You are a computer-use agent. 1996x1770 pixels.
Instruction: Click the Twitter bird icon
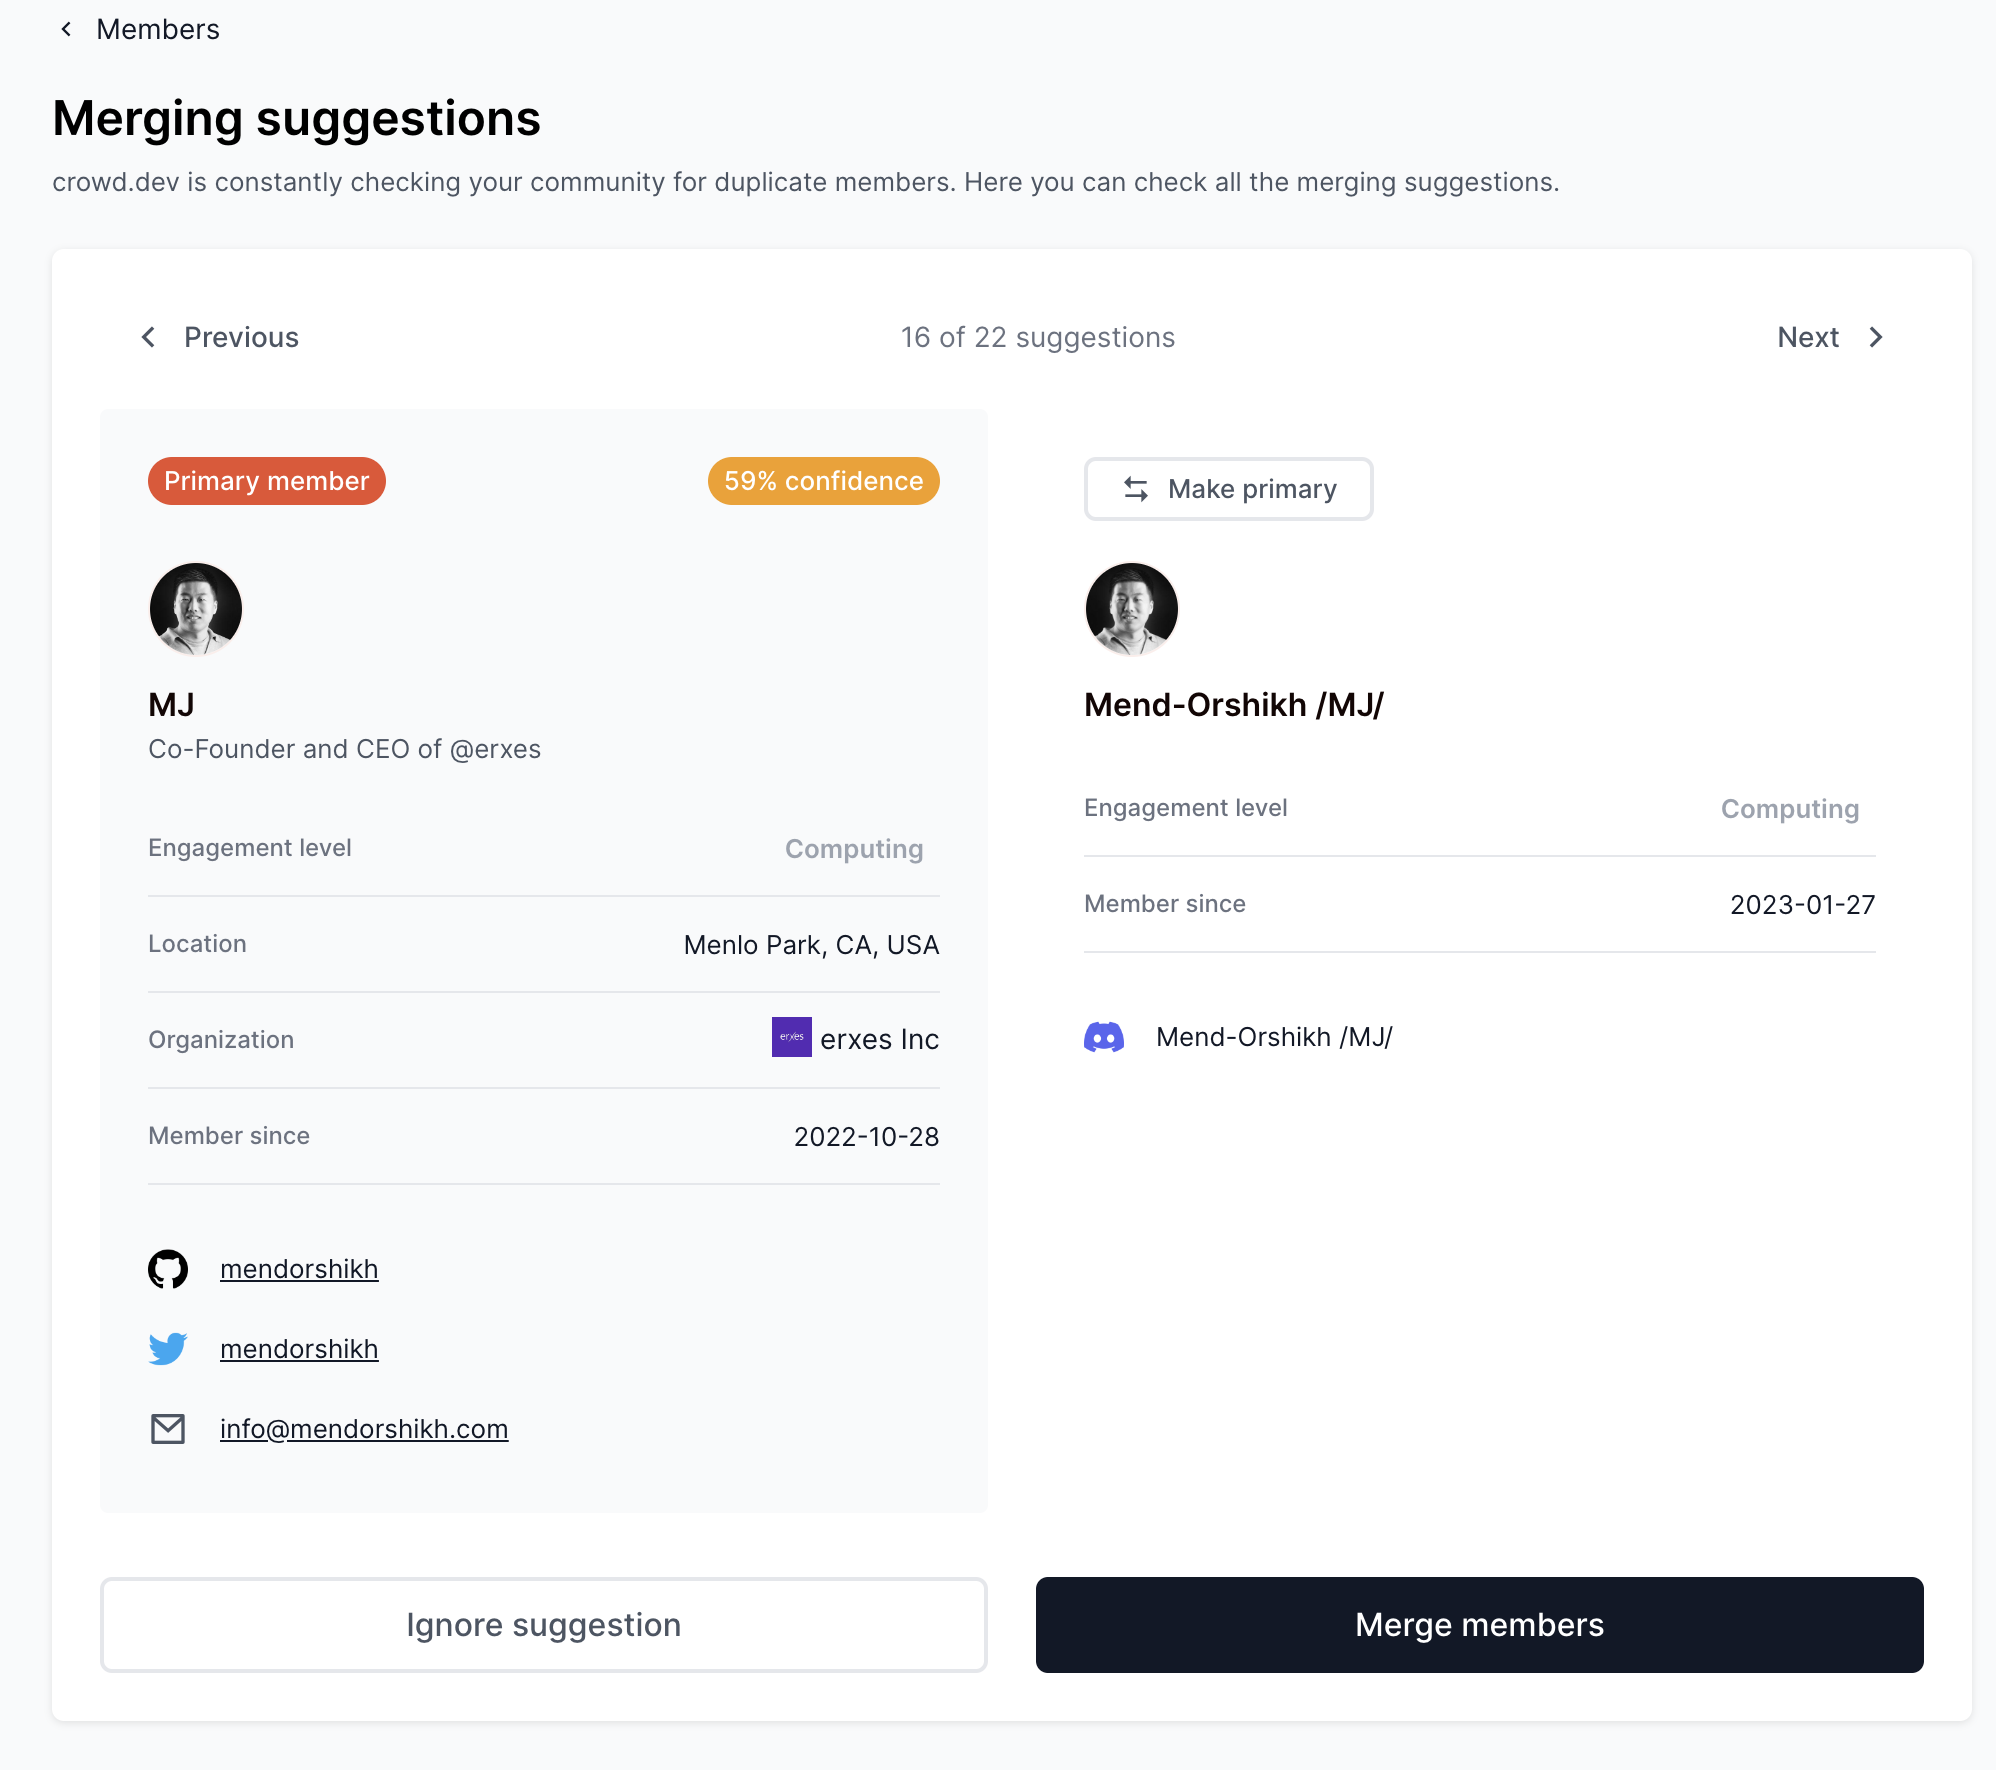[168, 1349]
